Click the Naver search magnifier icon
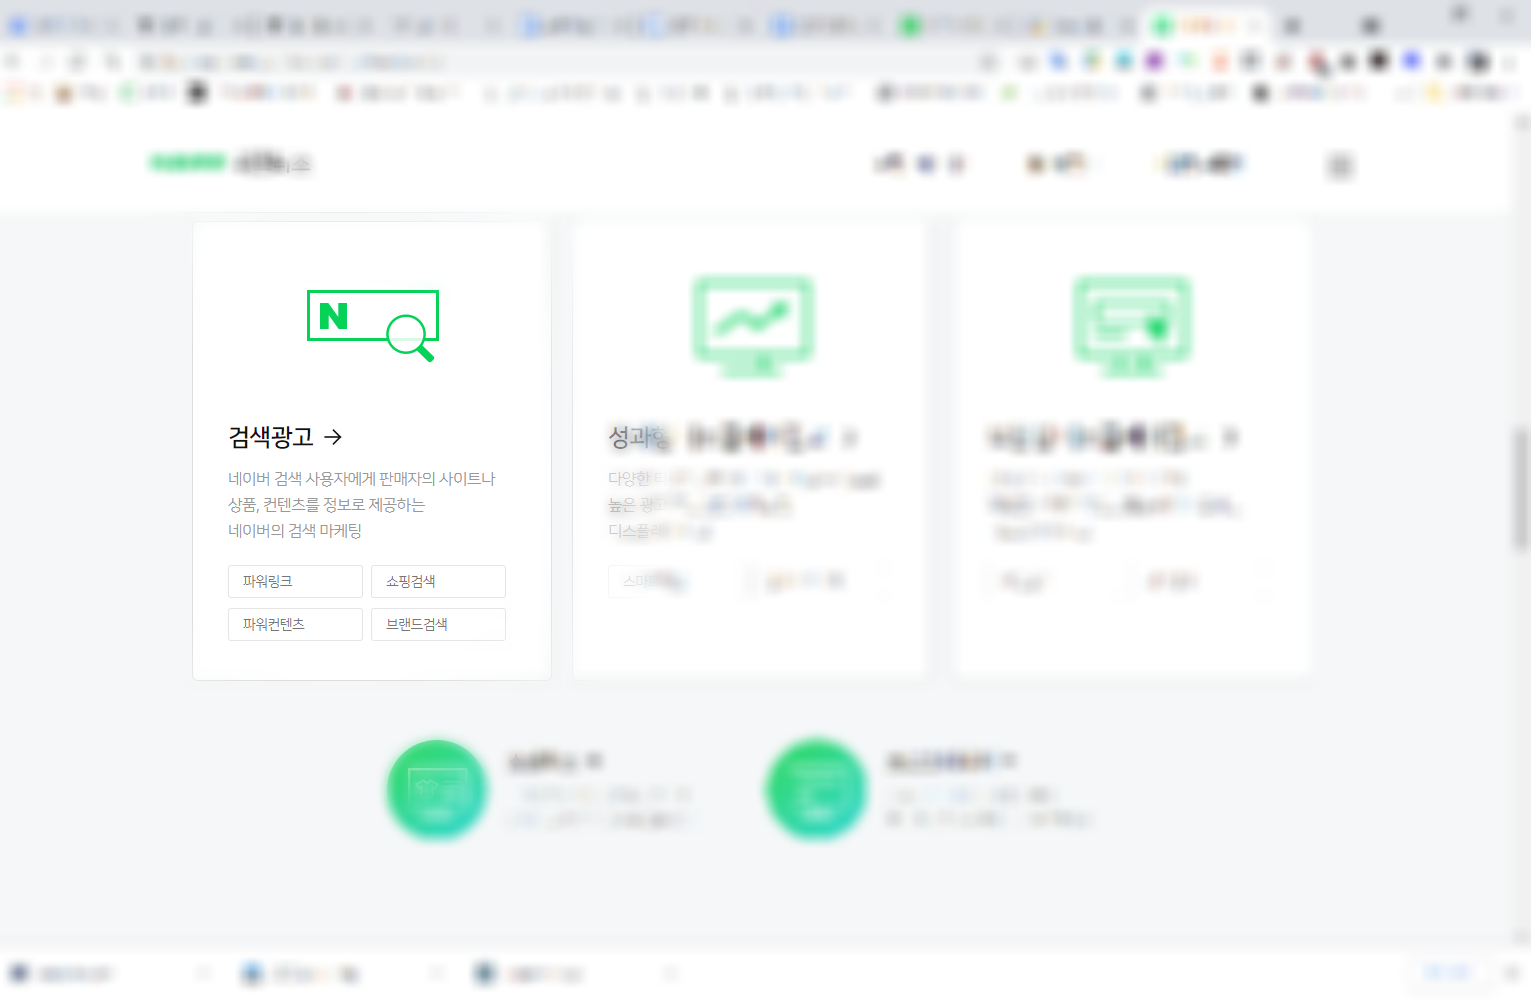 click(x=373, y=325)
